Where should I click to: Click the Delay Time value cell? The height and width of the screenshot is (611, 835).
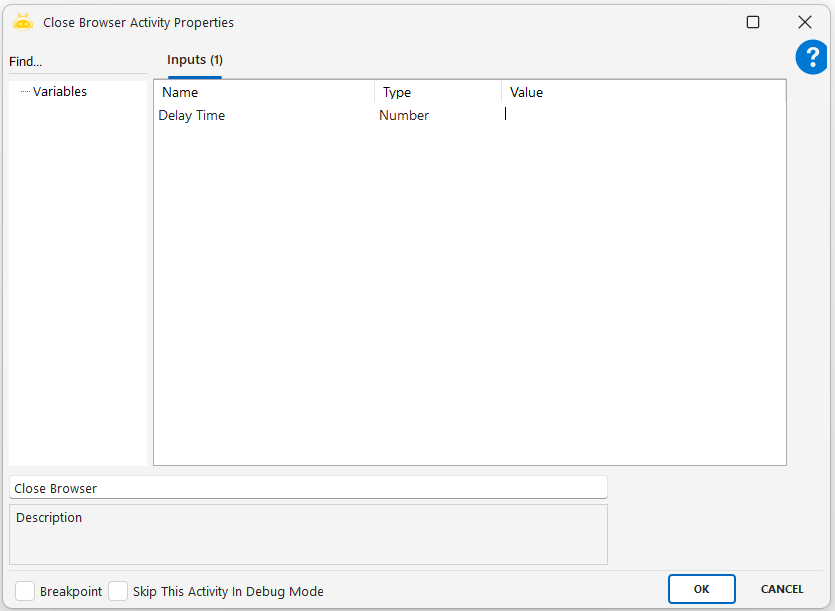640,115
